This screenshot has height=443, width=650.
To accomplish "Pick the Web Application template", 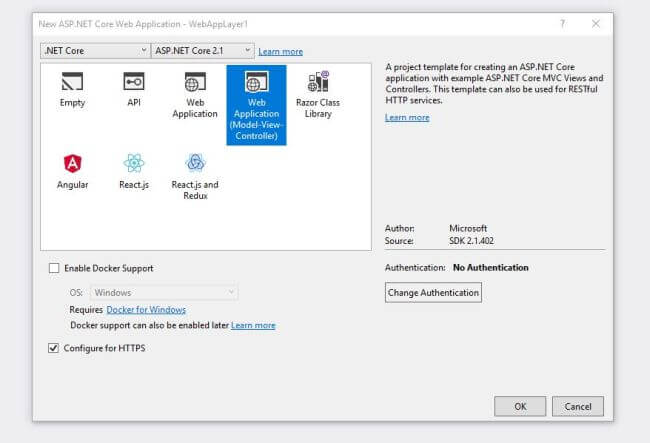I will pos(195,96).
